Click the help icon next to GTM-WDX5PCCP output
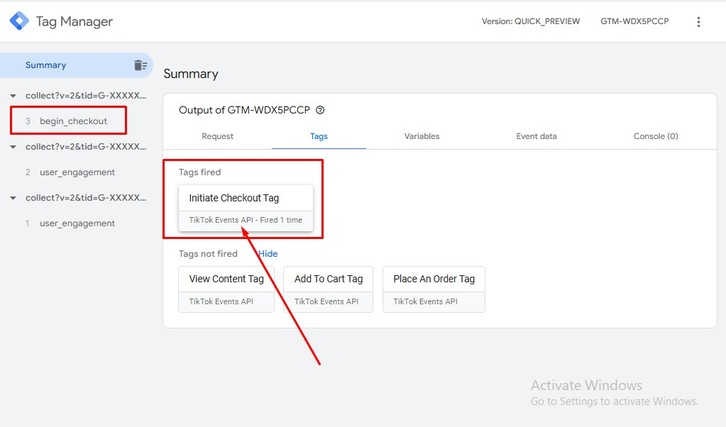 (x=320, y=111)
